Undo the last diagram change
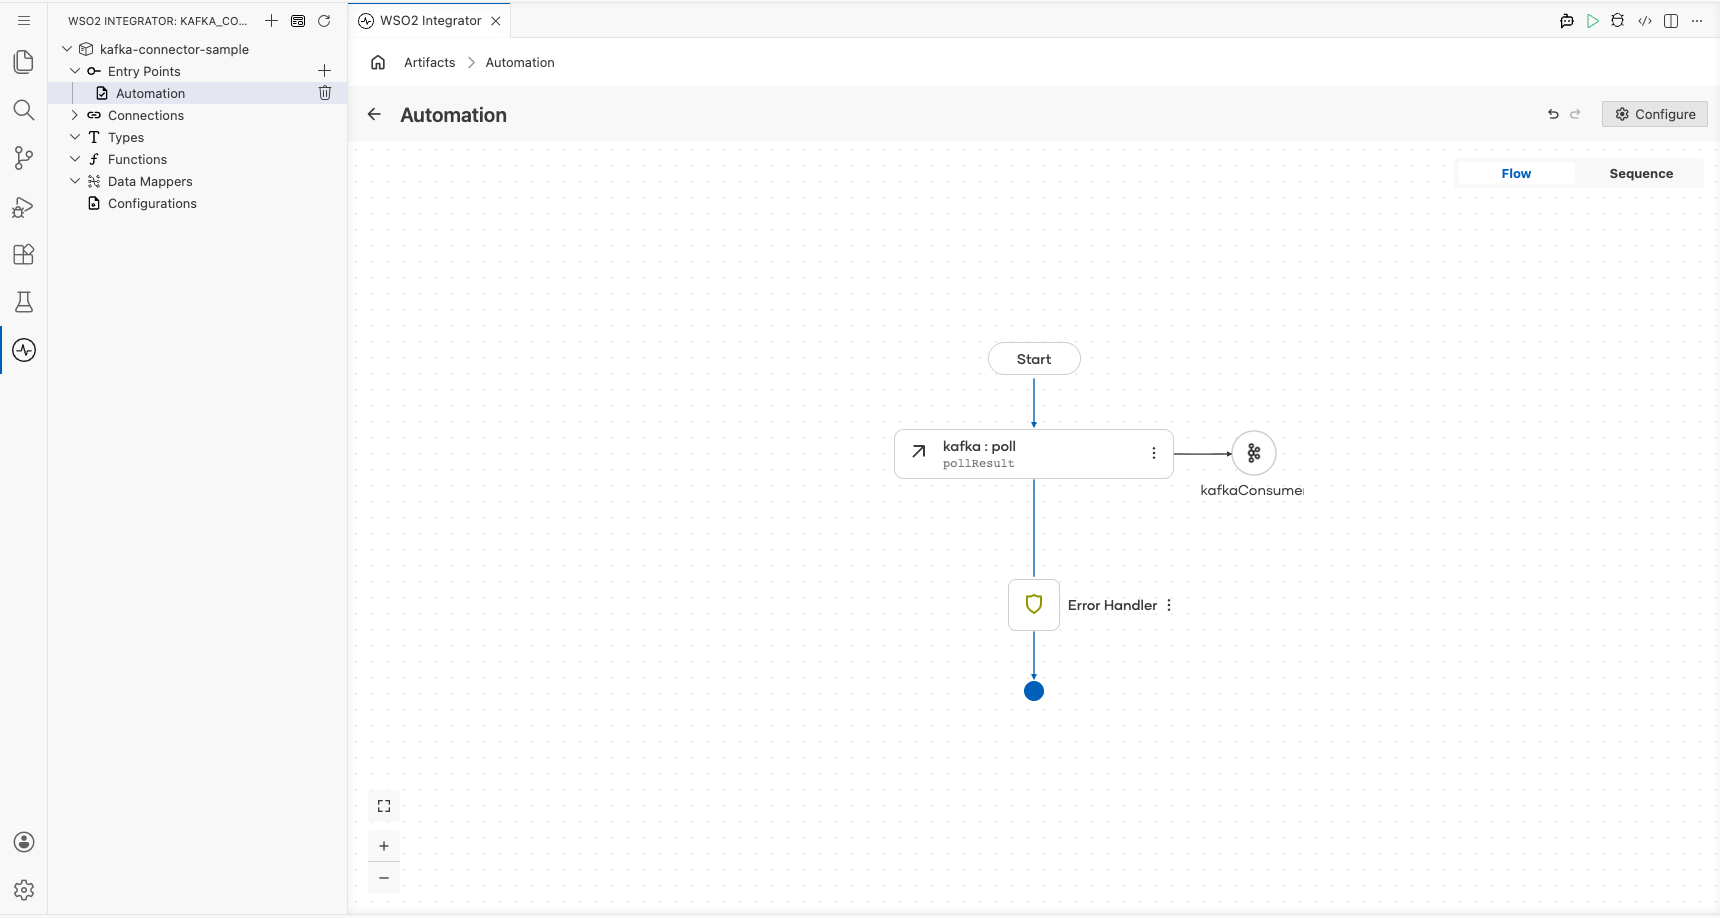 tap(1553, 114)
